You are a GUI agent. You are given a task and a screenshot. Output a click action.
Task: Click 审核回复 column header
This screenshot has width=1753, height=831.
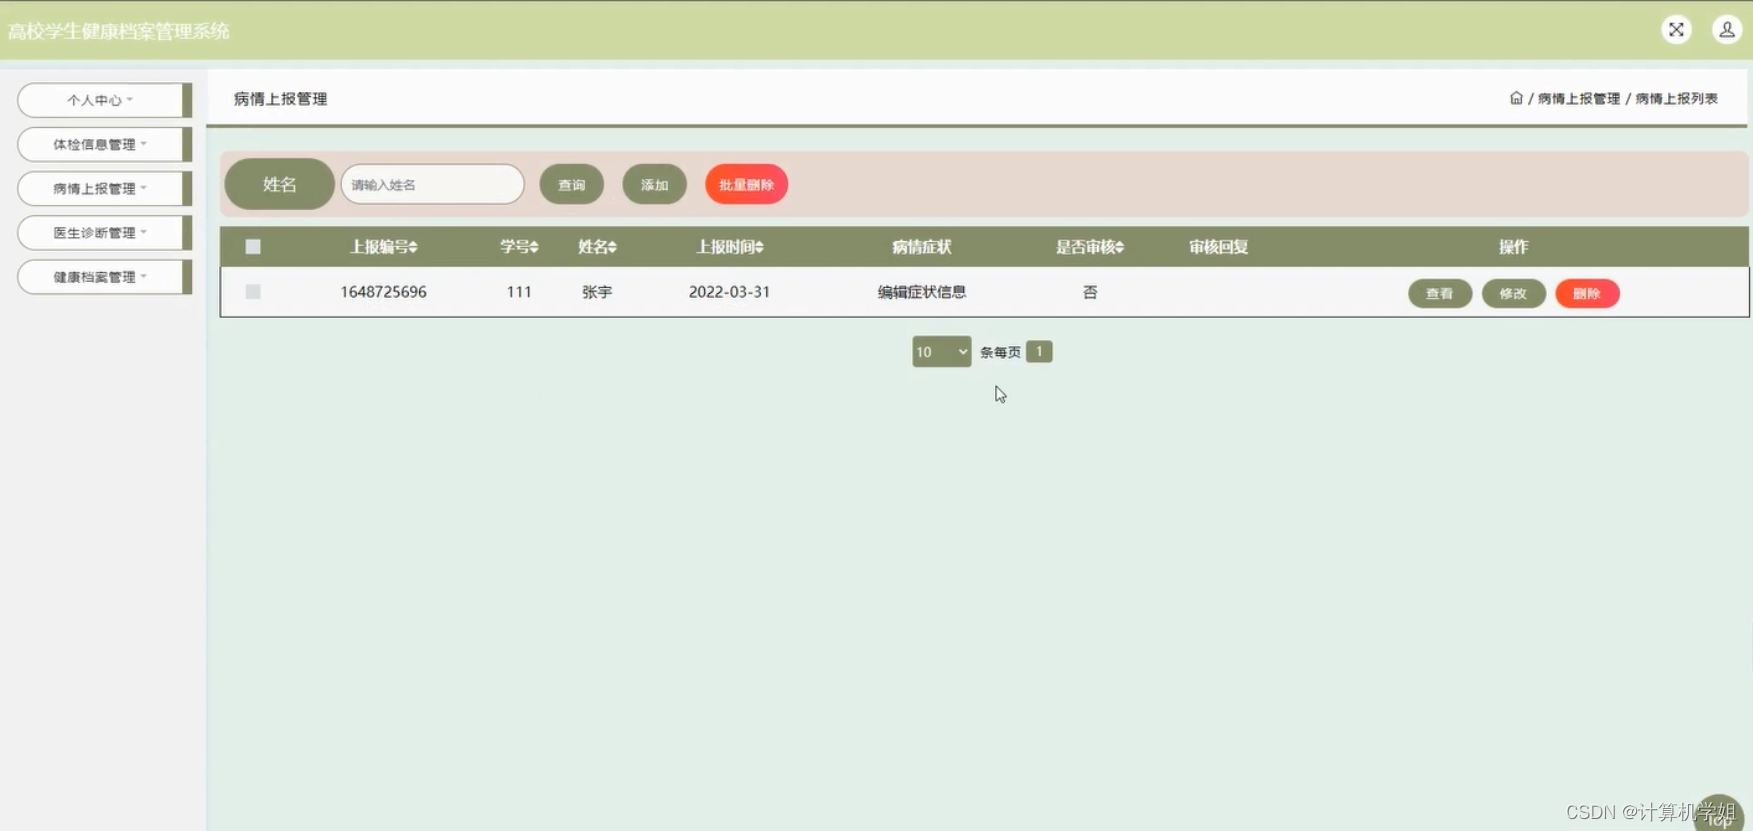(1218, 247)
